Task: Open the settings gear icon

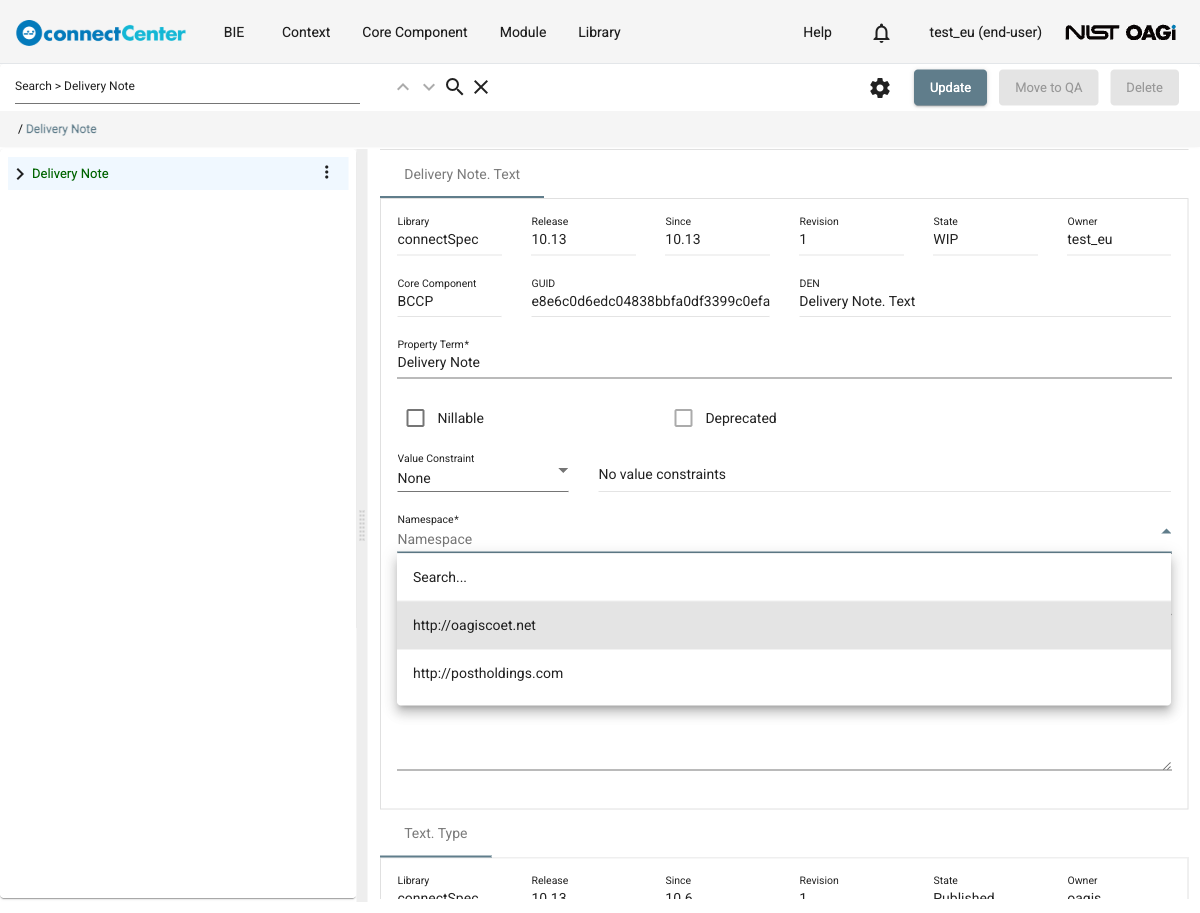Action: 880,88
